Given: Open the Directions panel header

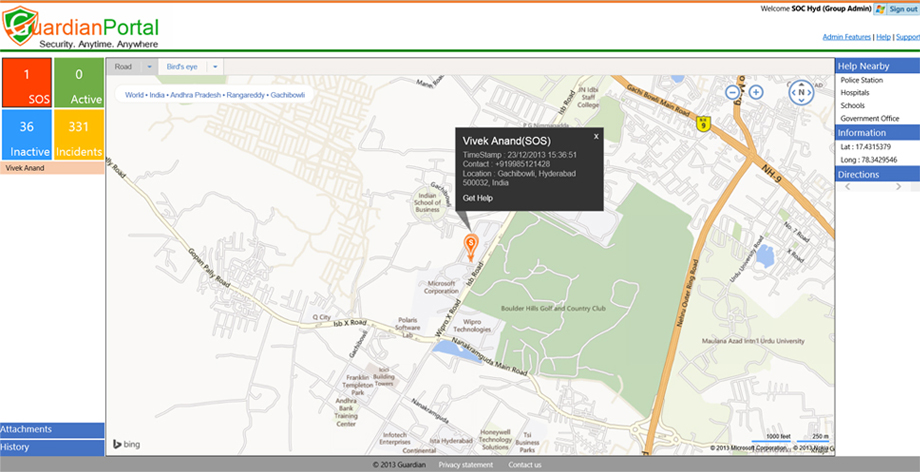Looking at the screenshot, I should (x=877, y=174).
